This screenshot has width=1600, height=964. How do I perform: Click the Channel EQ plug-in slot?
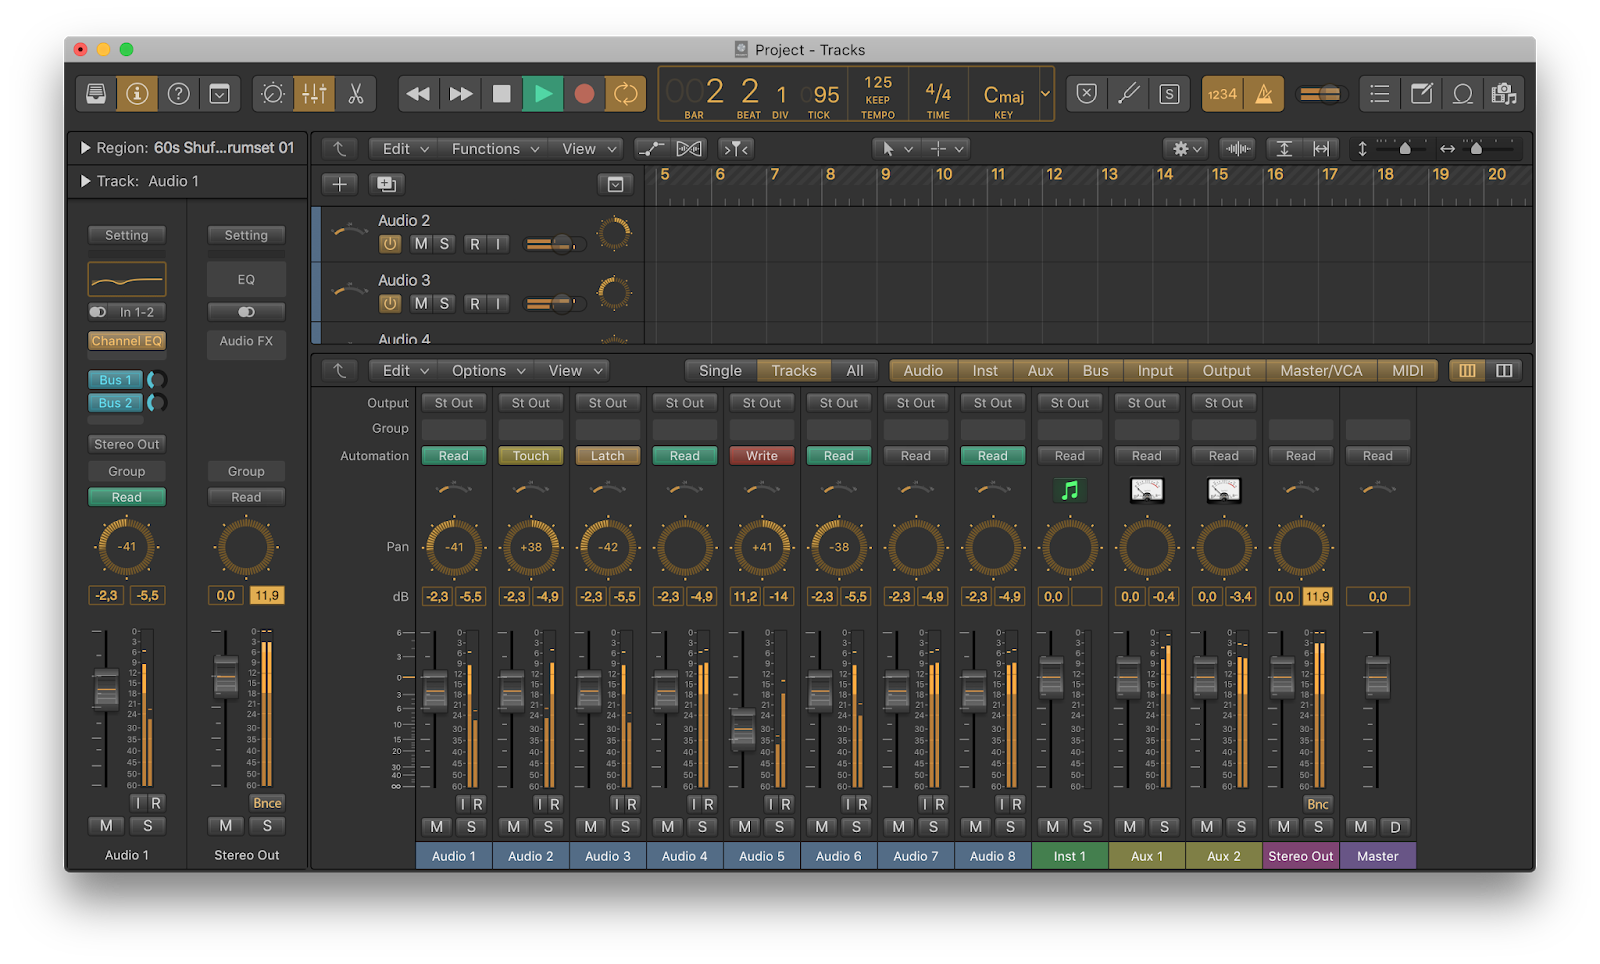point(126,341)
